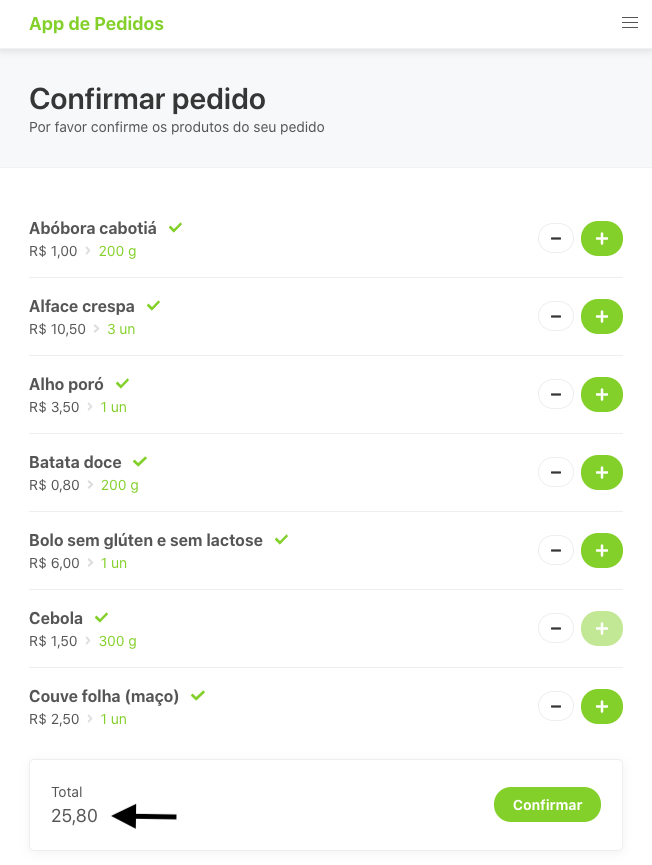Click the faded plus button for Cebola
652x865 pixels.
point(602,628)
